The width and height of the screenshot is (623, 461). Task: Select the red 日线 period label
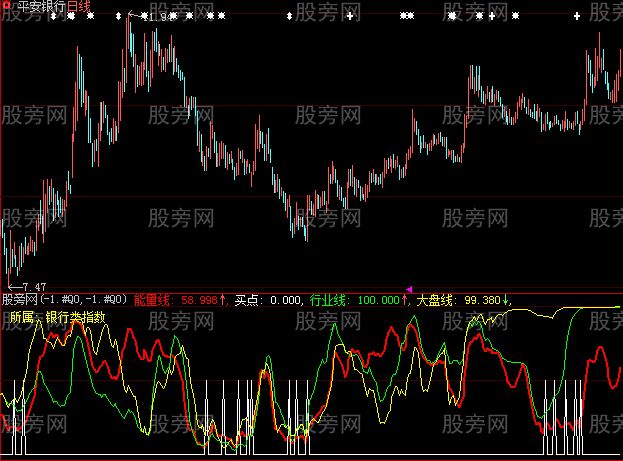(x=78, y=6)
